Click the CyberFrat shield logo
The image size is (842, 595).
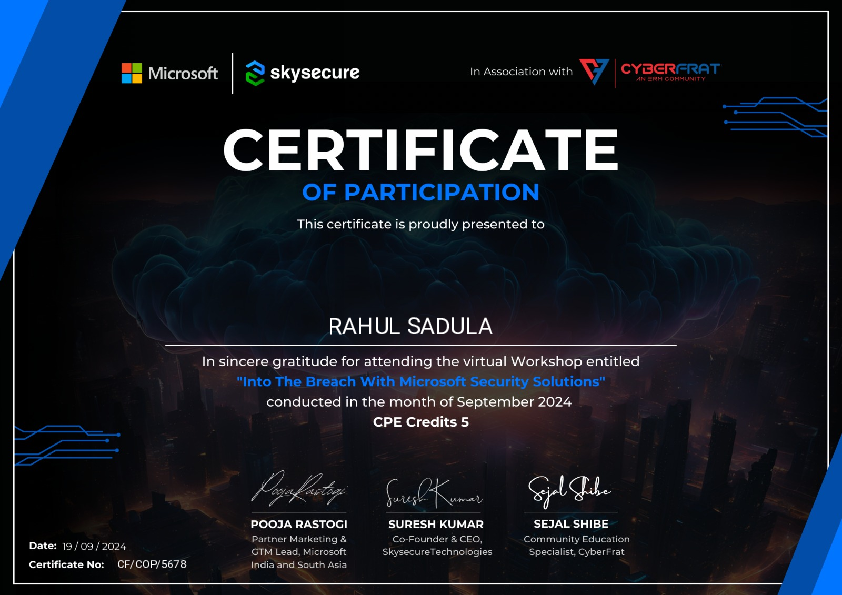pyautogui.click(x=595, y=72)
